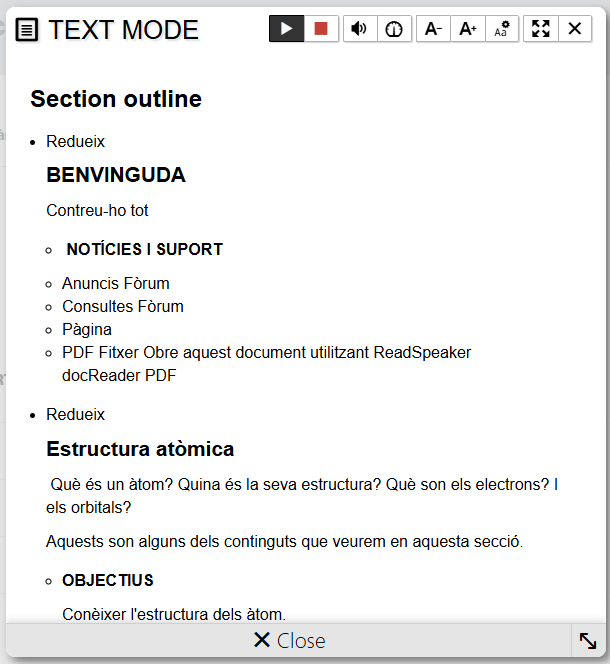Screen dimensions: 610x664
Task: Open the PDF Fitxer docReader entry
Action: pos(266,364)
